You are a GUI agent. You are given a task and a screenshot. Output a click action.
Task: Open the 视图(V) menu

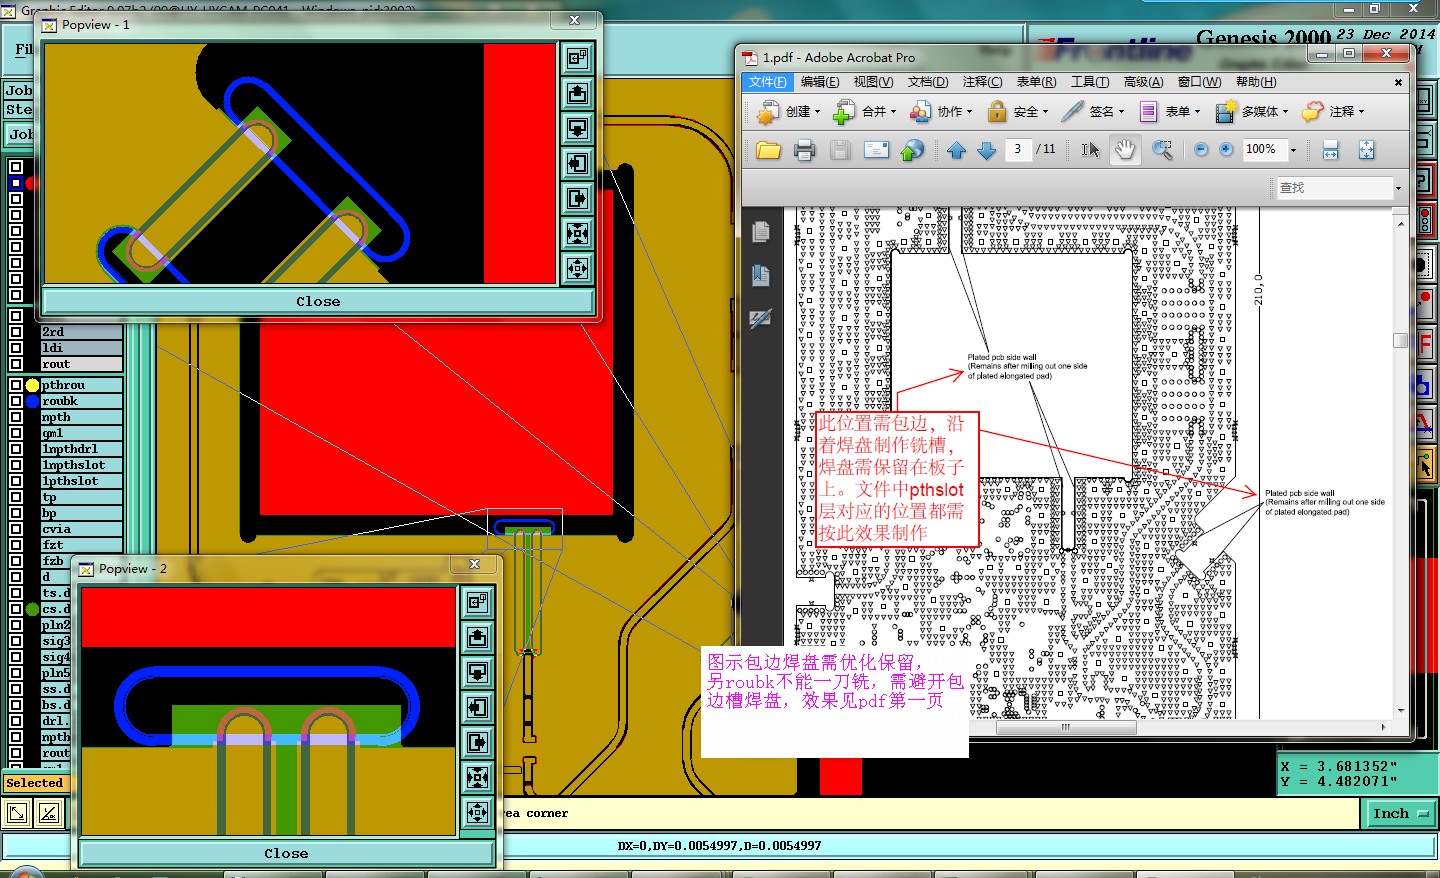[873, 82]
